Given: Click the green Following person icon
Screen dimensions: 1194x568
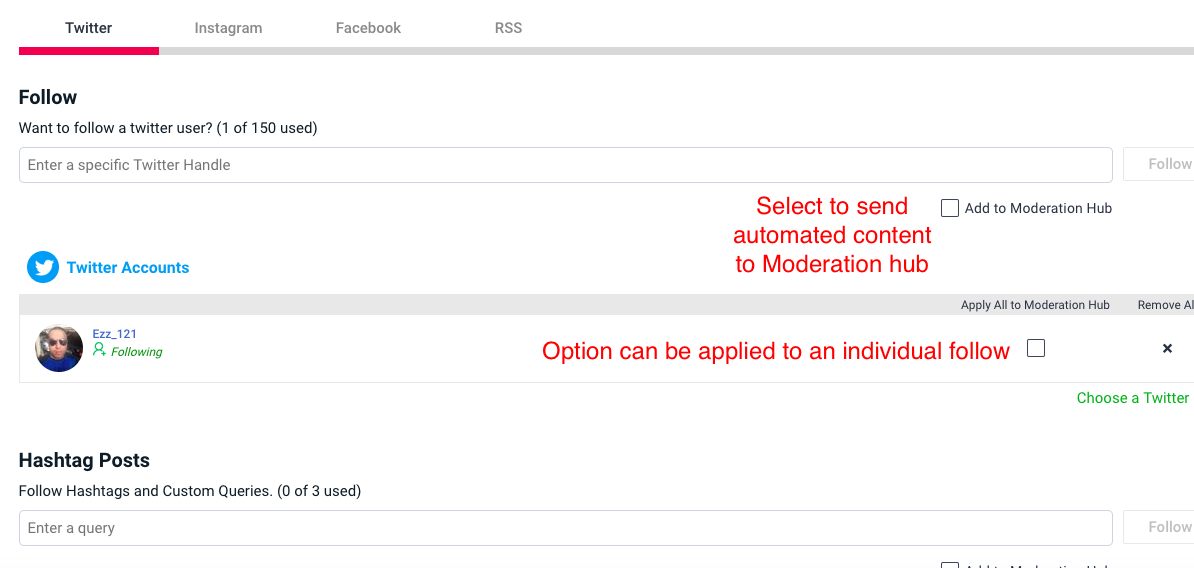Looking at the screenshot, I should (x=99, y=350).
